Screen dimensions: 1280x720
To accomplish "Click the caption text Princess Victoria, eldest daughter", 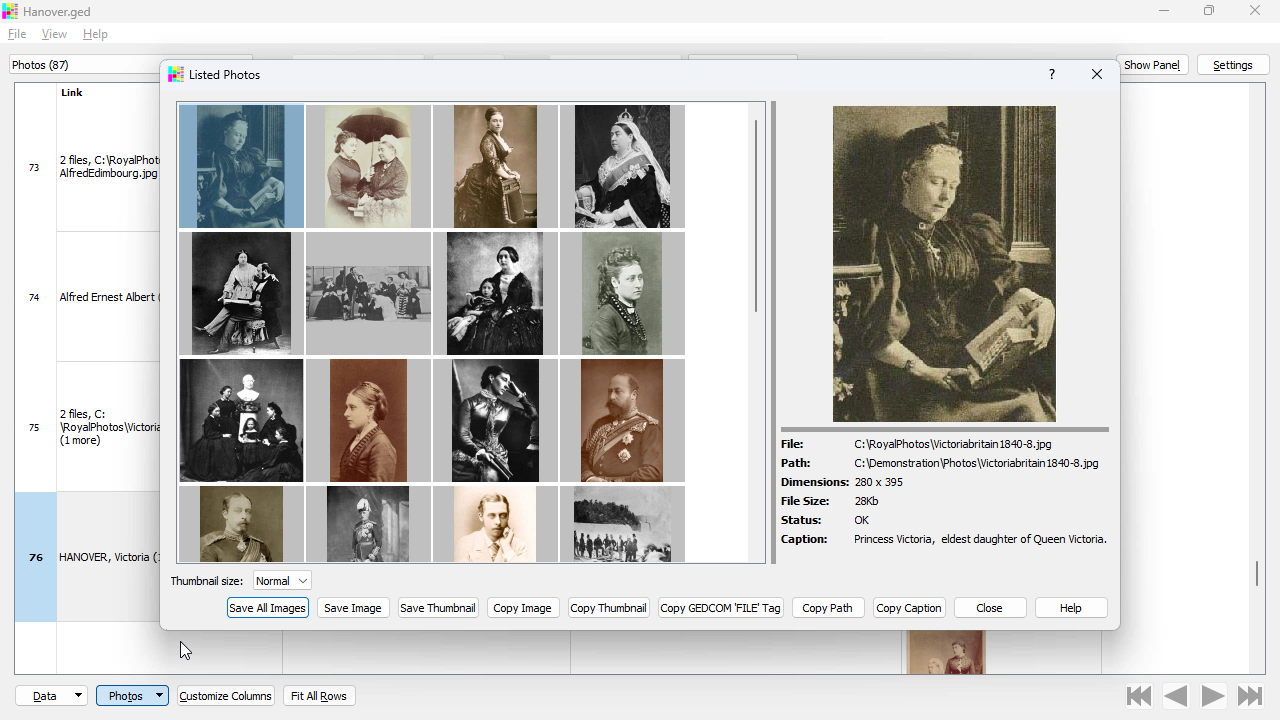I will pyautogui.click(x=980, y=539).
